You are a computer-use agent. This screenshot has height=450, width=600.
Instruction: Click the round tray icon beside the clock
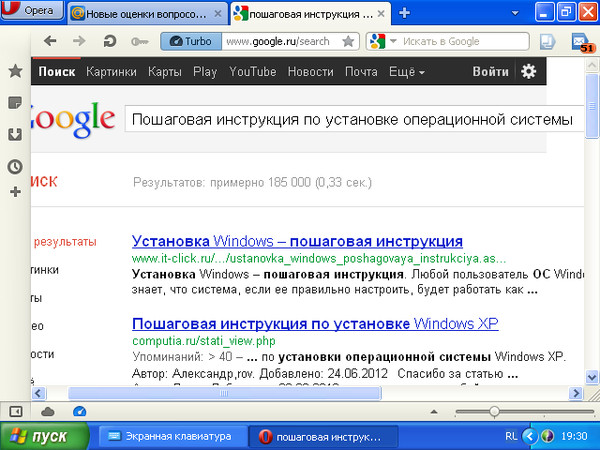click(548, 436)
